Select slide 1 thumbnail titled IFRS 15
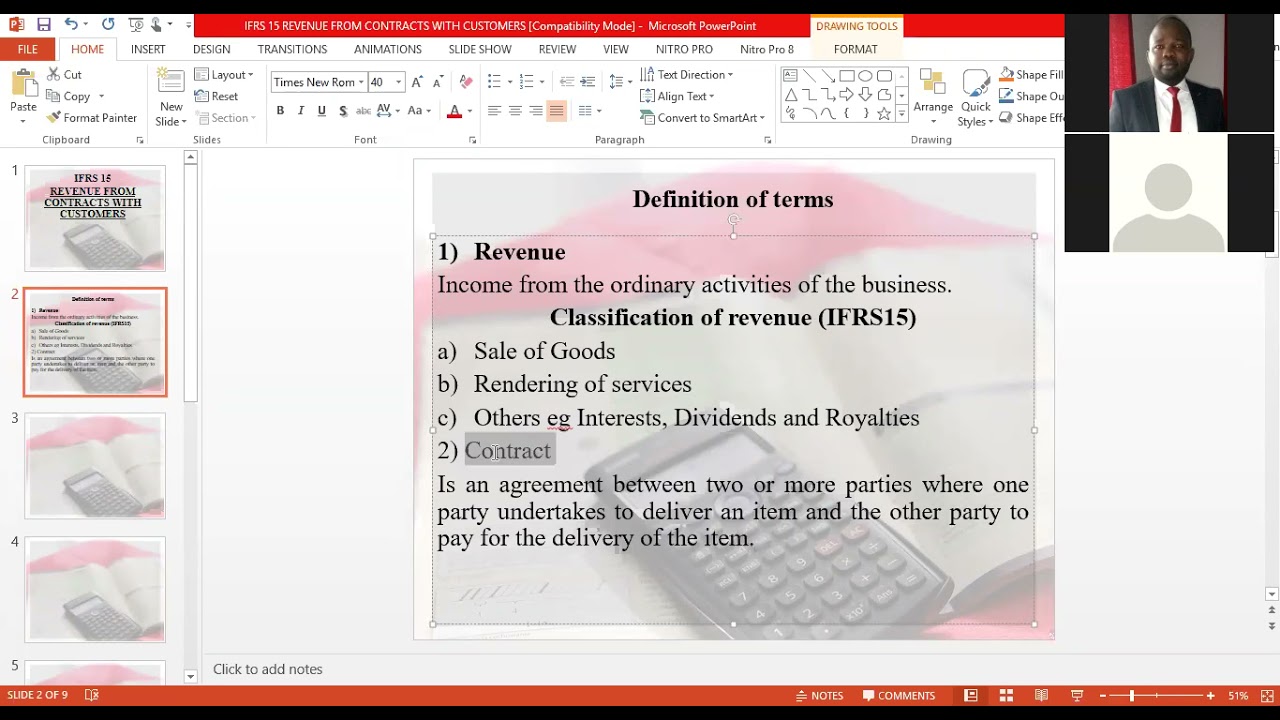This screenshot has width=1280, height=720. point(95,219)
